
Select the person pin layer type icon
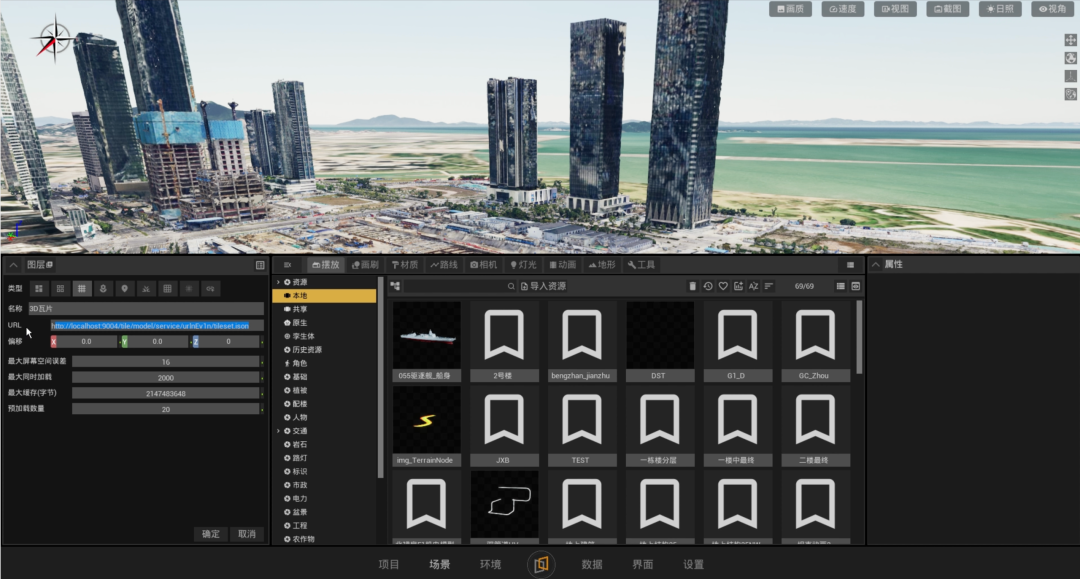tap(103, 288)
